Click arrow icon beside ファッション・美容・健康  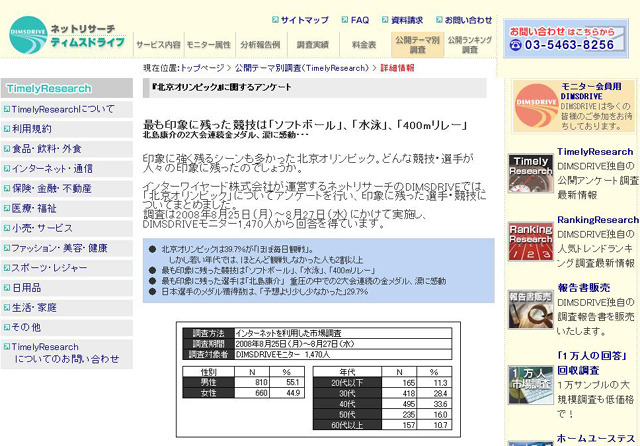point(7,248)
